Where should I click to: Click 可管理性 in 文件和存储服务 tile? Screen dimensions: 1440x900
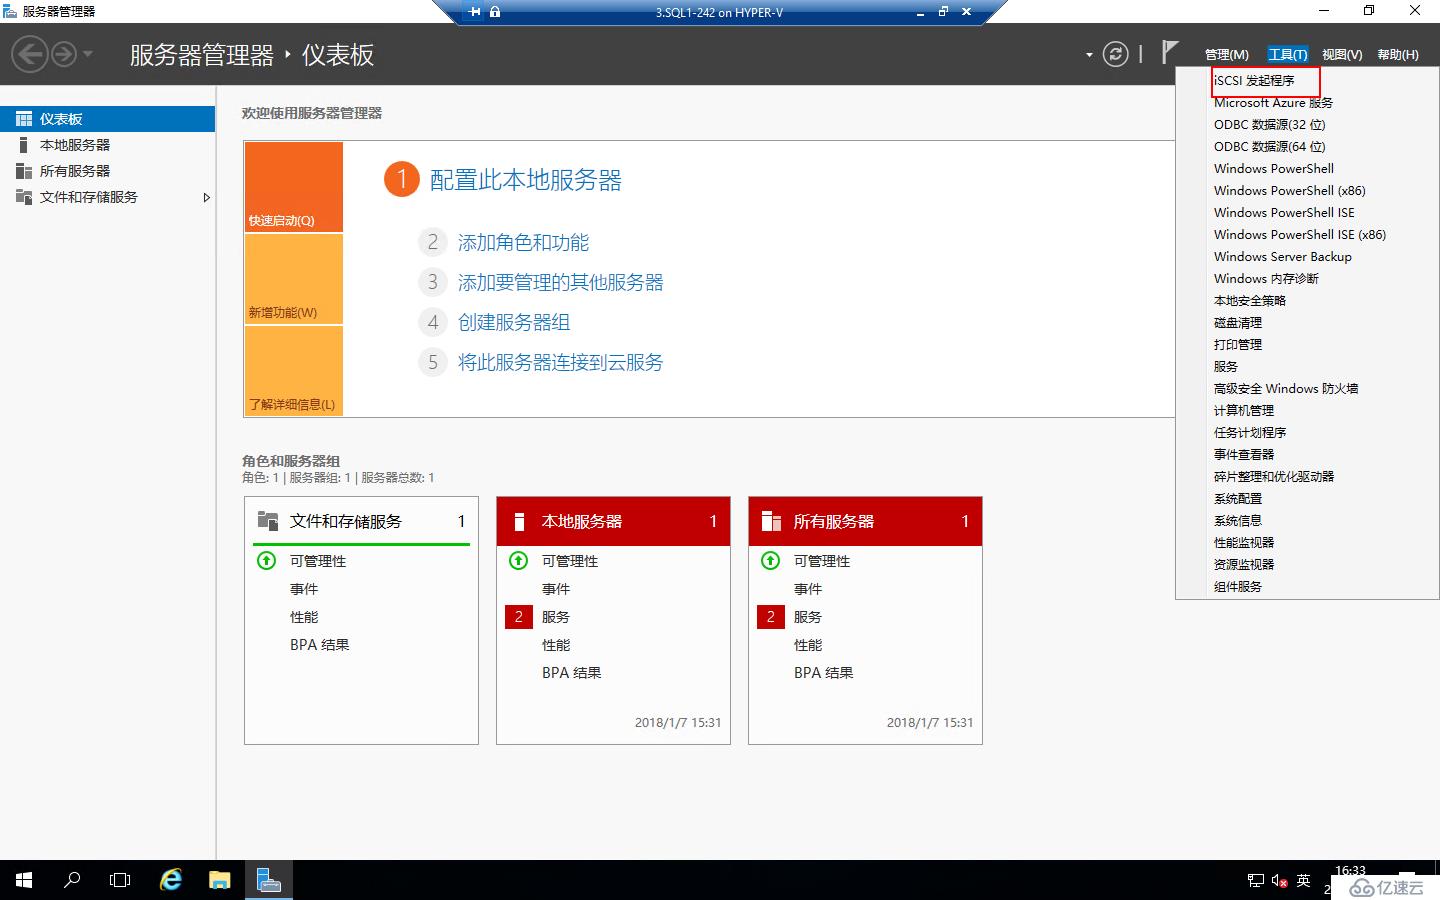318,561
